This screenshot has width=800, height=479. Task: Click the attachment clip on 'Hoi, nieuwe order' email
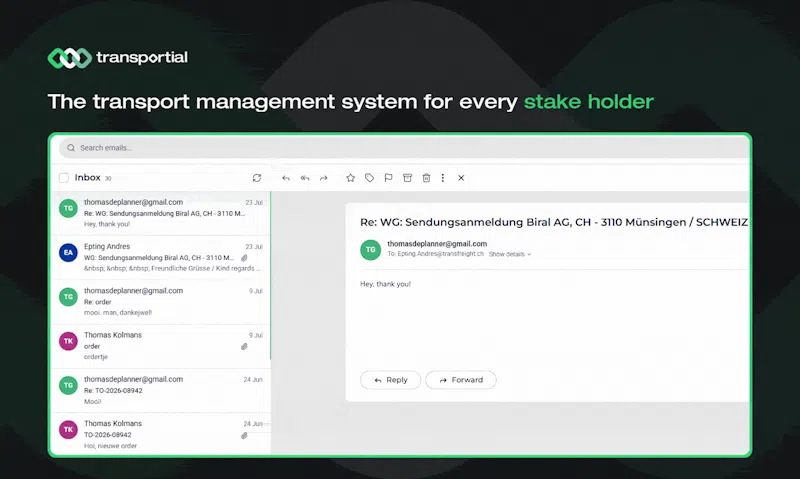tap(244, 436)
